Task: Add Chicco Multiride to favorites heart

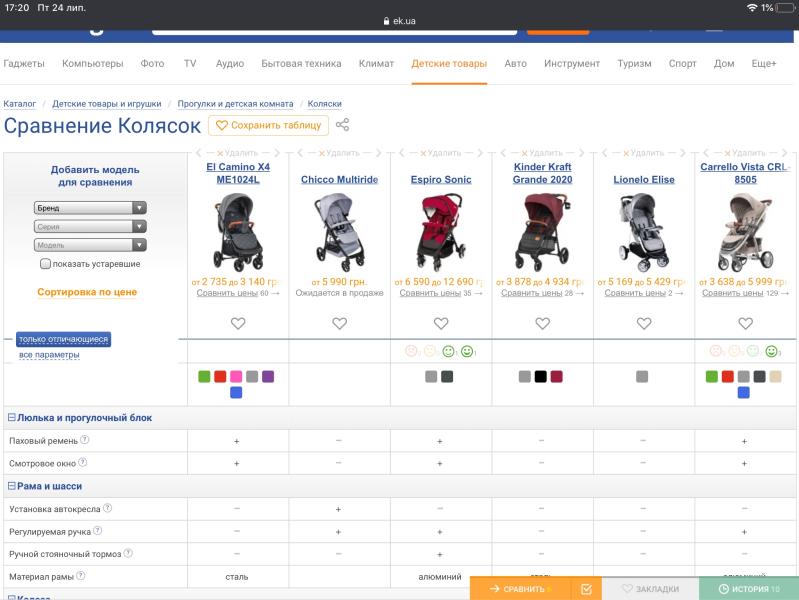Action: click(339, 323)
